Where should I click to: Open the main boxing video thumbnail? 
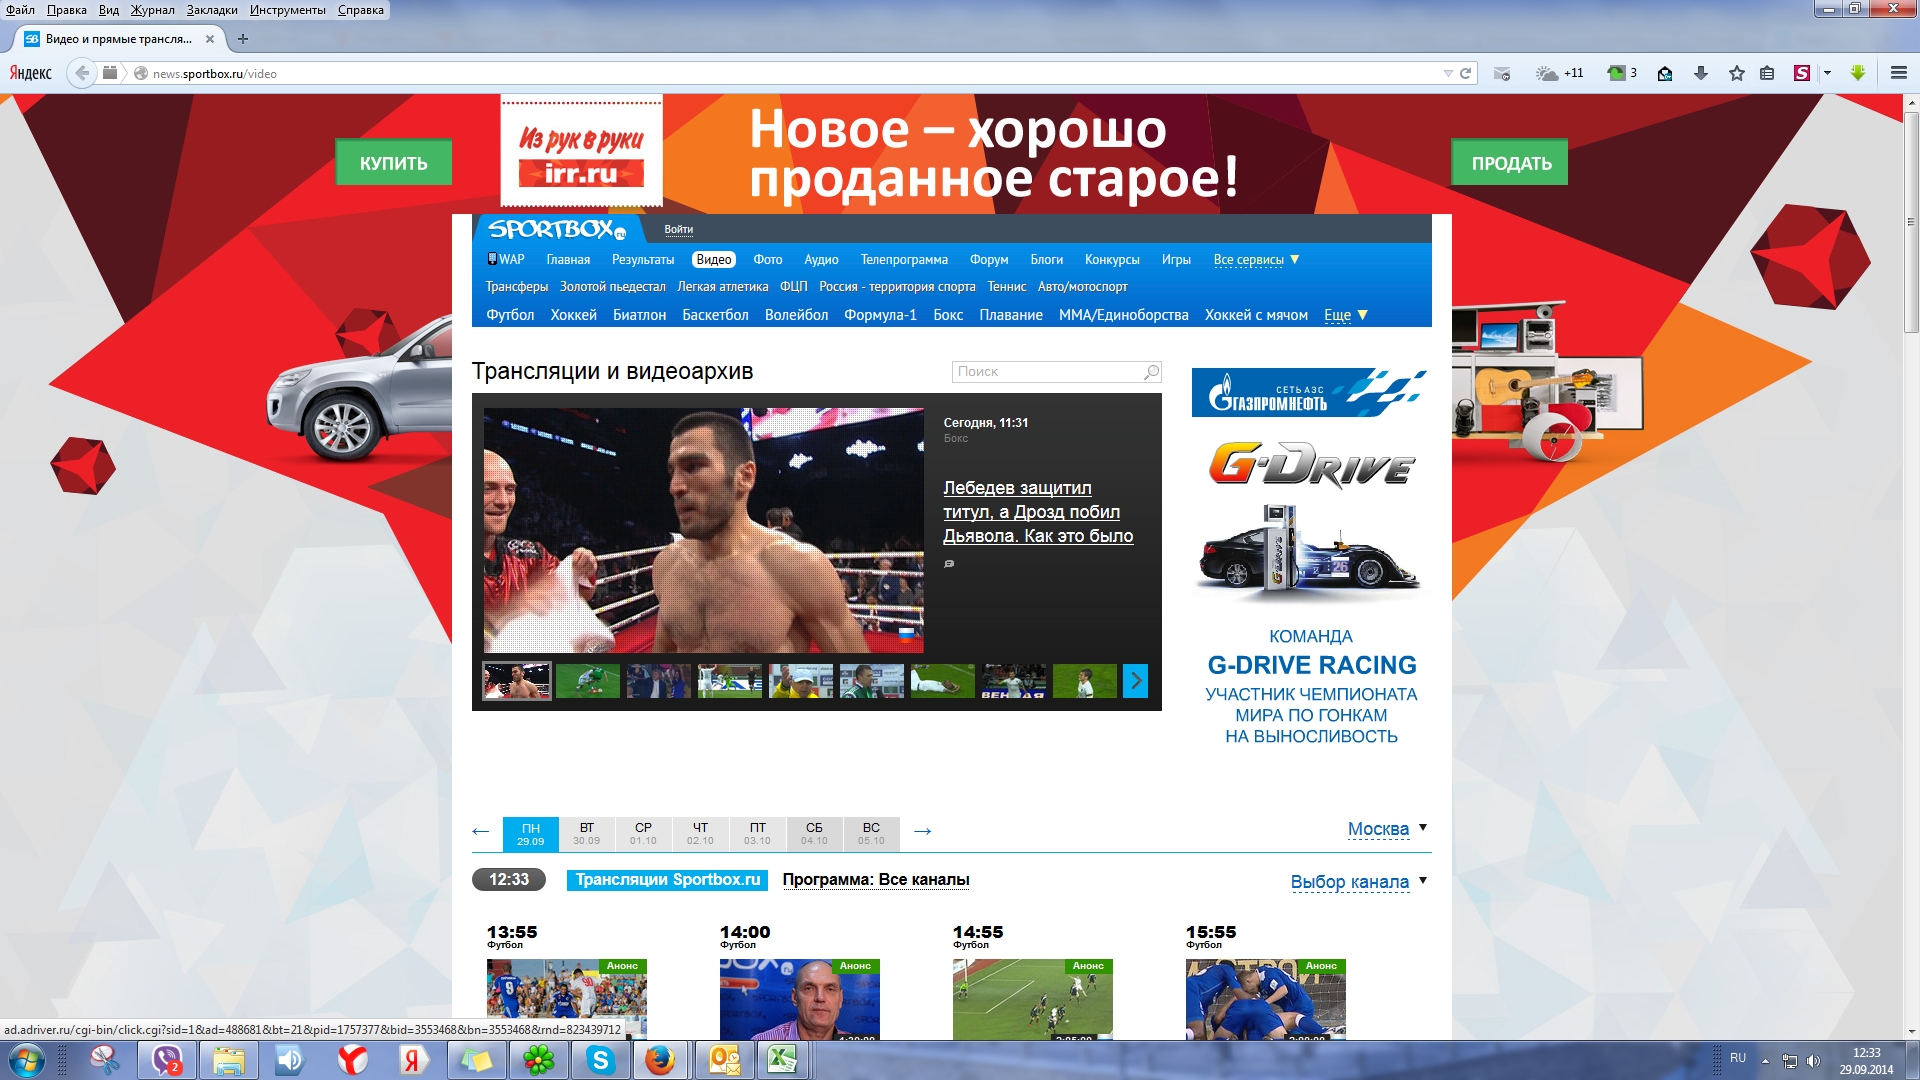click(703, 530)
